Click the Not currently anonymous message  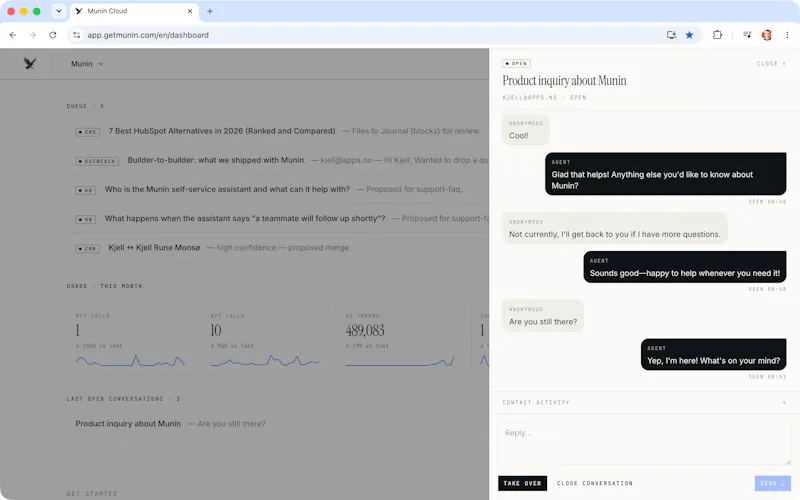click(x=614, y=228)
